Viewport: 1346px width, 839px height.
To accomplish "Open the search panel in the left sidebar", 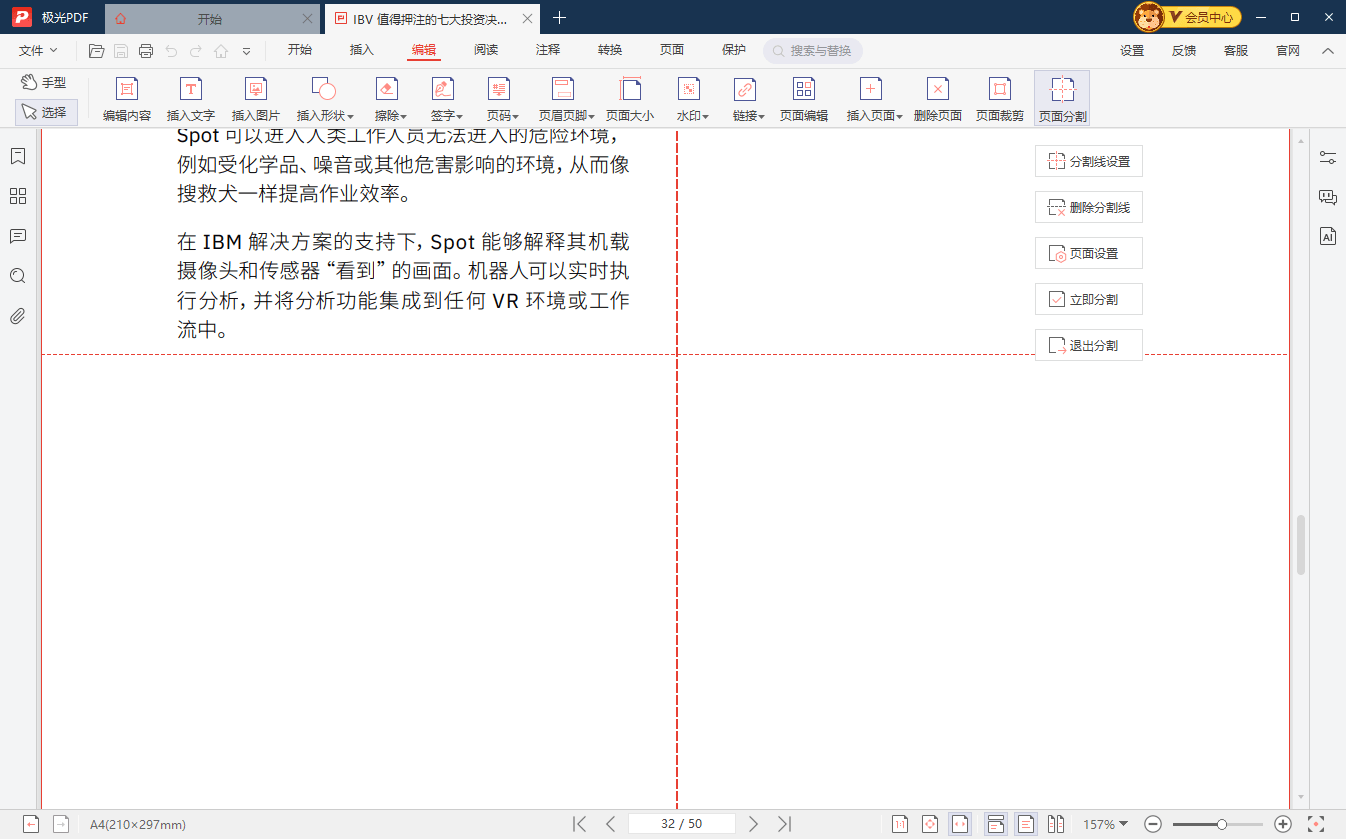I will point(17,276).
